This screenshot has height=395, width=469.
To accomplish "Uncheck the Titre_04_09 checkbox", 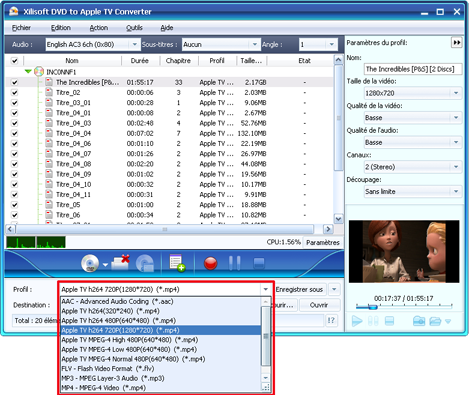I will (14, 174).
